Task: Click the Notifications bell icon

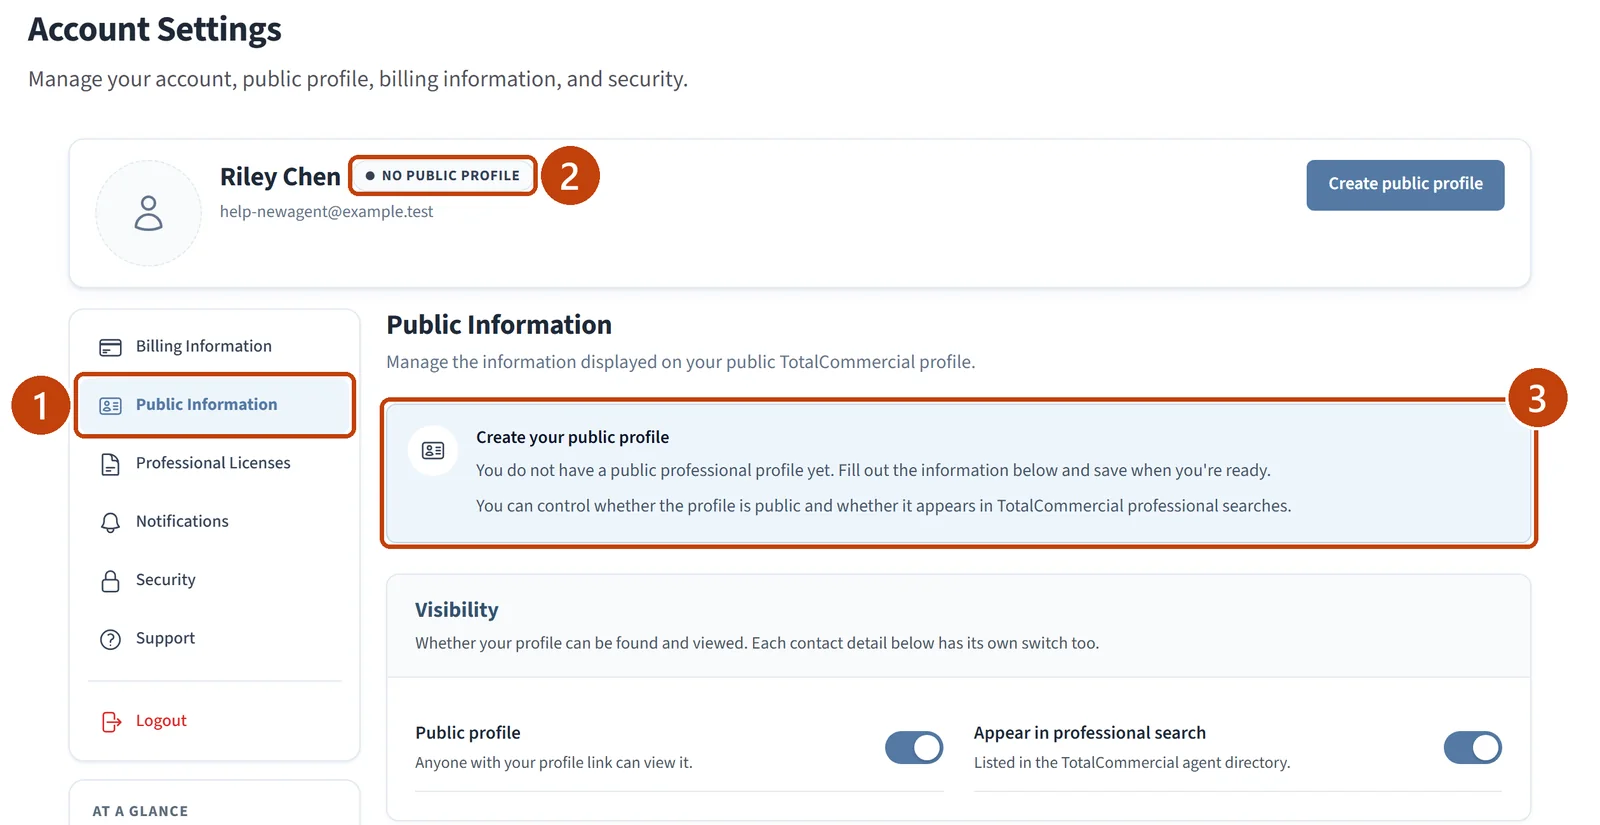Action: click(x=110, y=522)
